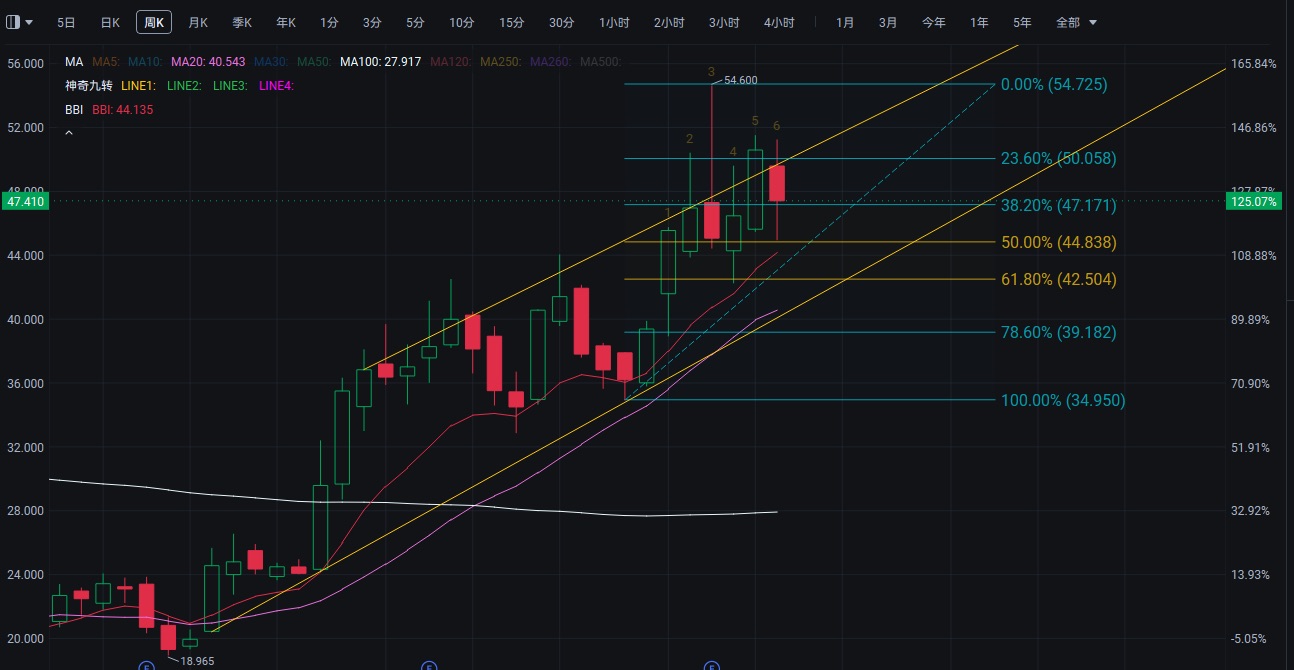Click the 47.410 current price tag
The image size is (1294, 670).
tap(25, 201)
